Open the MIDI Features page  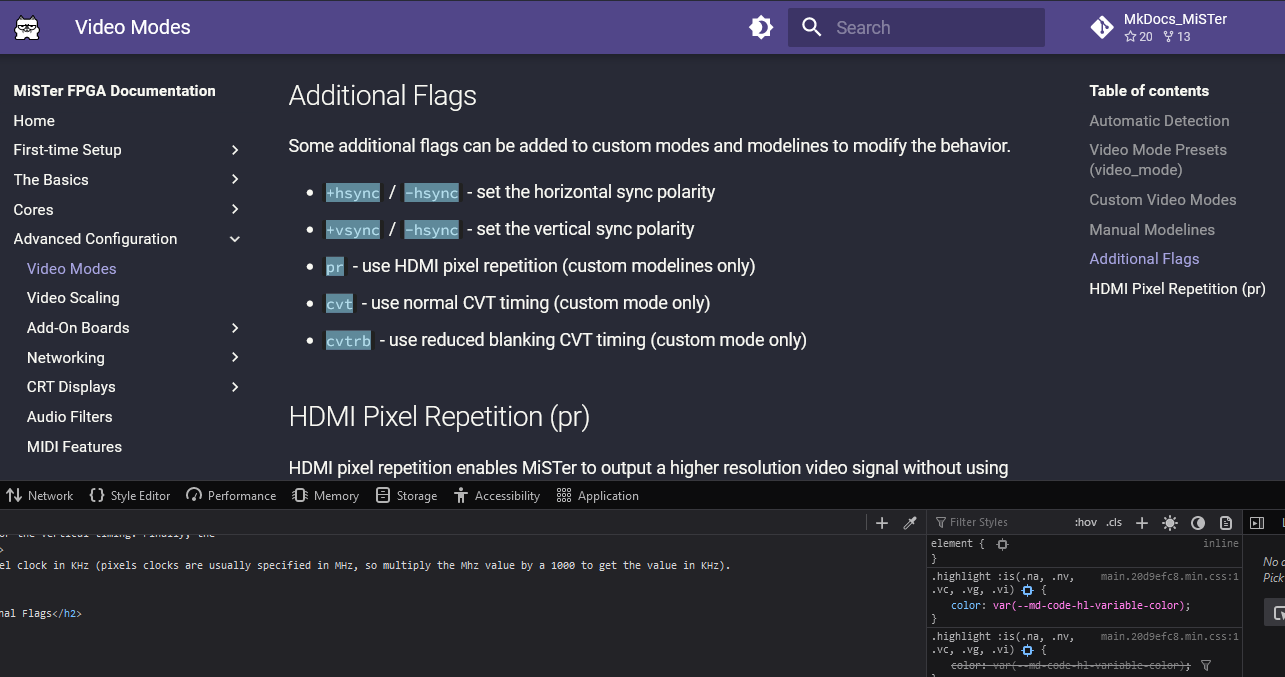(74, 447)
